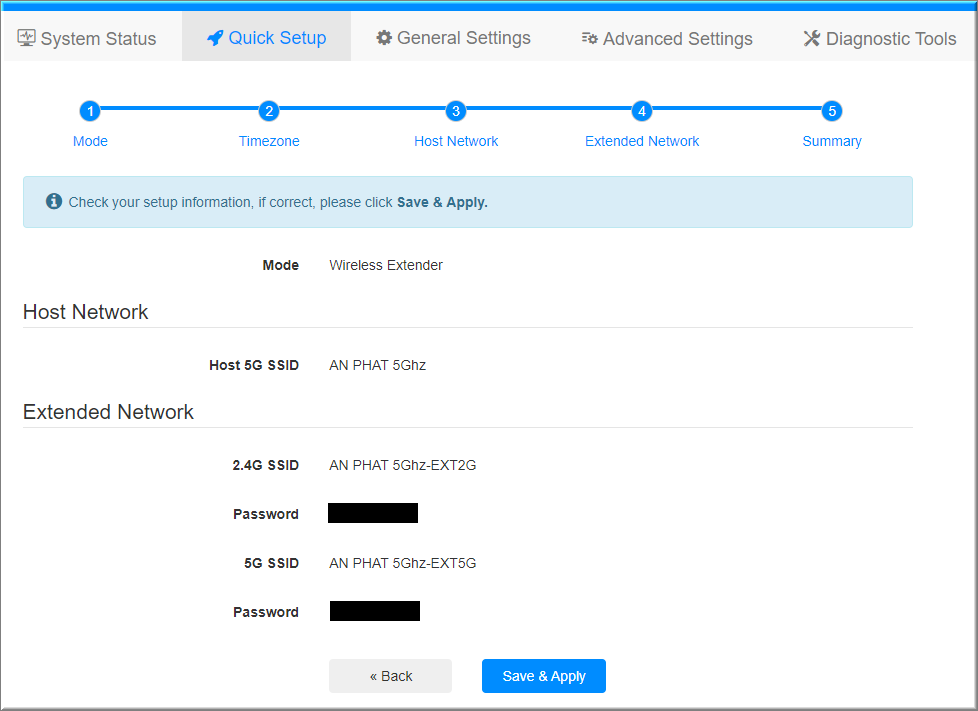This screenshot has width=978, height=711.
Task: Click the info icon in the blue notice
Action: pyautogui.click(x=54, y=202)
